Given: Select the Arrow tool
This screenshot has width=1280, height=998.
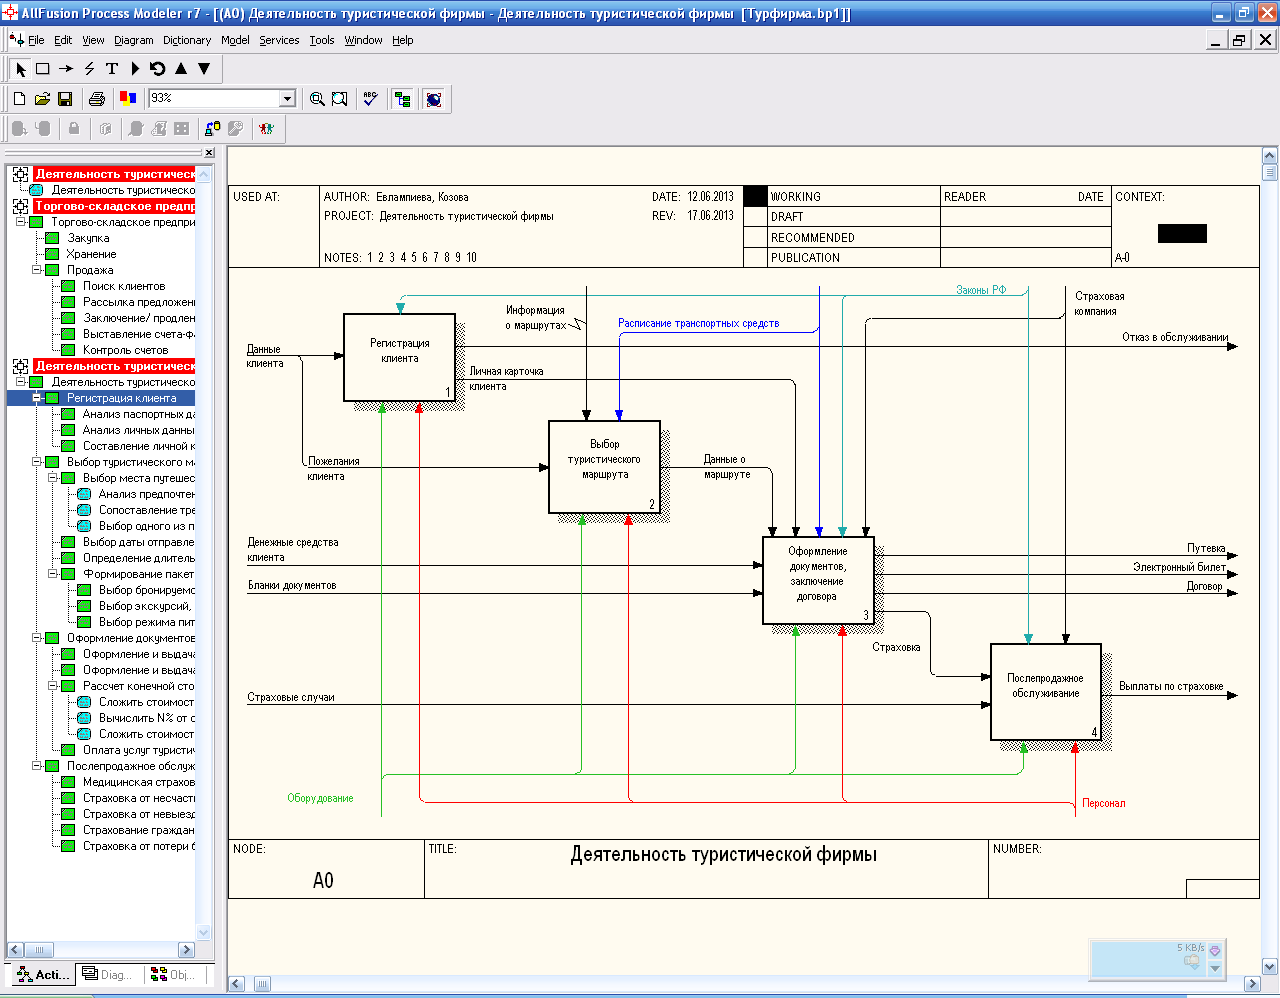Looking at the screenshot, I should tap(66, 69).
